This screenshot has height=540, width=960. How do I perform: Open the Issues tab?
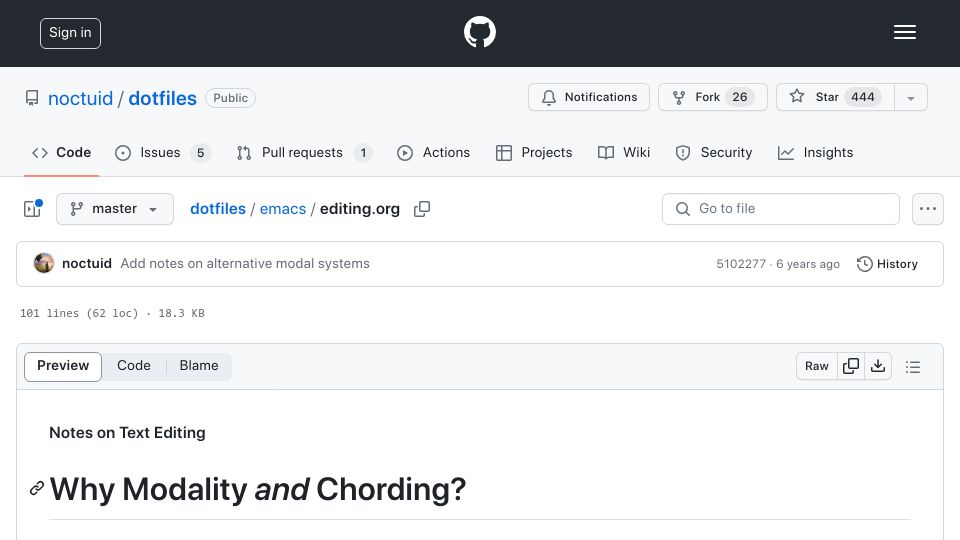pos(163,152)
